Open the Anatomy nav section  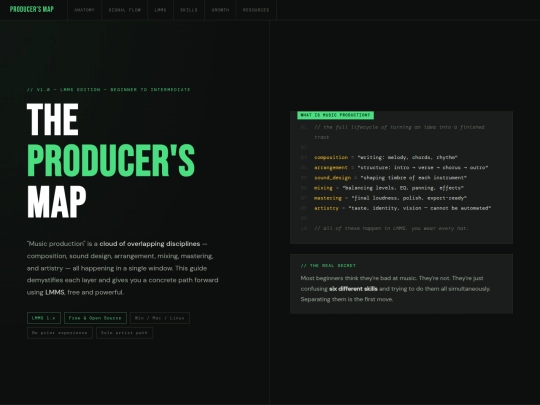click(84, 10)
